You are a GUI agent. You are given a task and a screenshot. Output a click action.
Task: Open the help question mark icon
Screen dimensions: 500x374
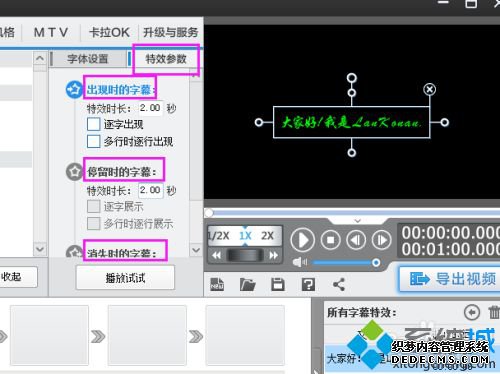tap(308, 284)
